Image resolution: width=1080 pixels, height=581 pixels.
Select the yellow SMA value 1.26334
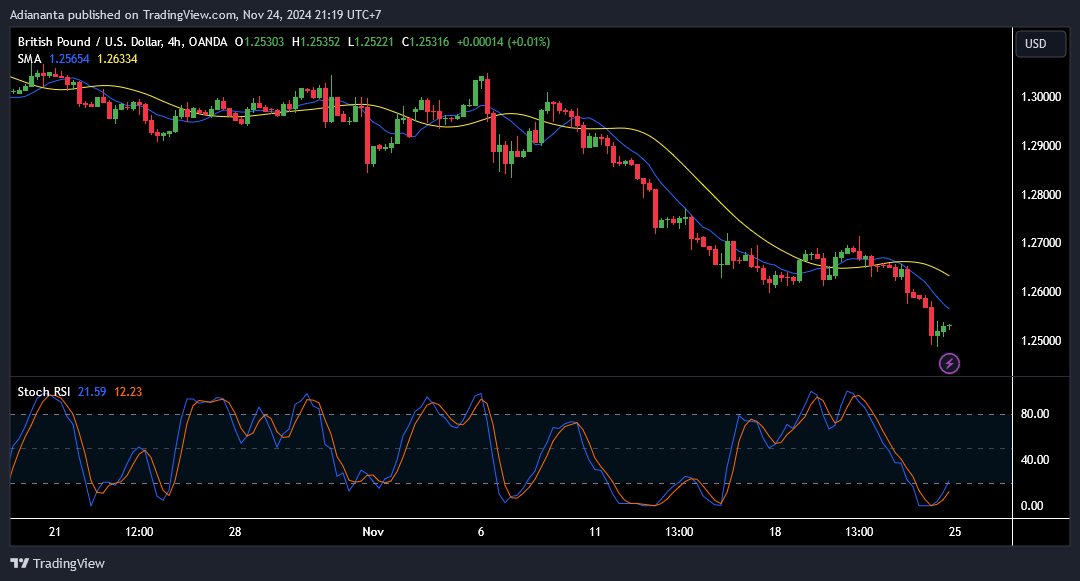tap(117, 59)
